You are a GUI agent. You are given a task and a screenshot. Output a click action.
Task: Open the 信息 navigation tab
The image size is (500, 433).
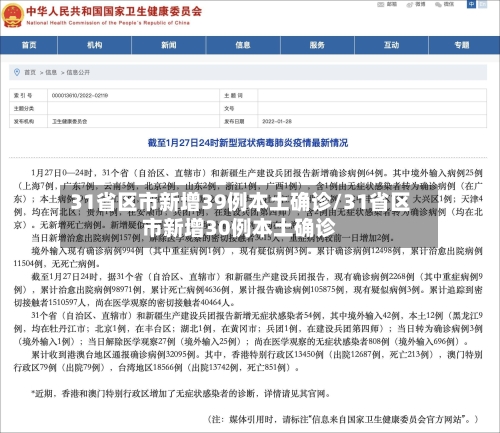(x=243, y=45)
